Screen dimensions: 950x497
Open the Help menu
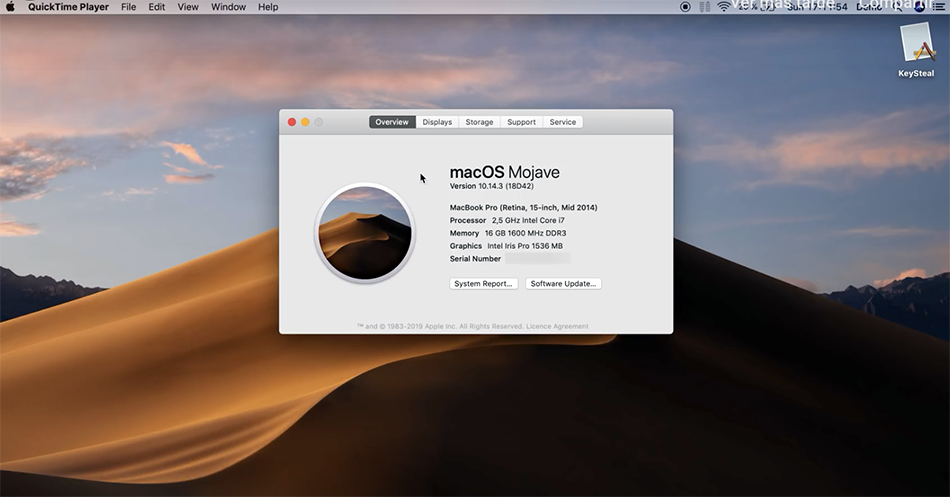tap(268, 7)
